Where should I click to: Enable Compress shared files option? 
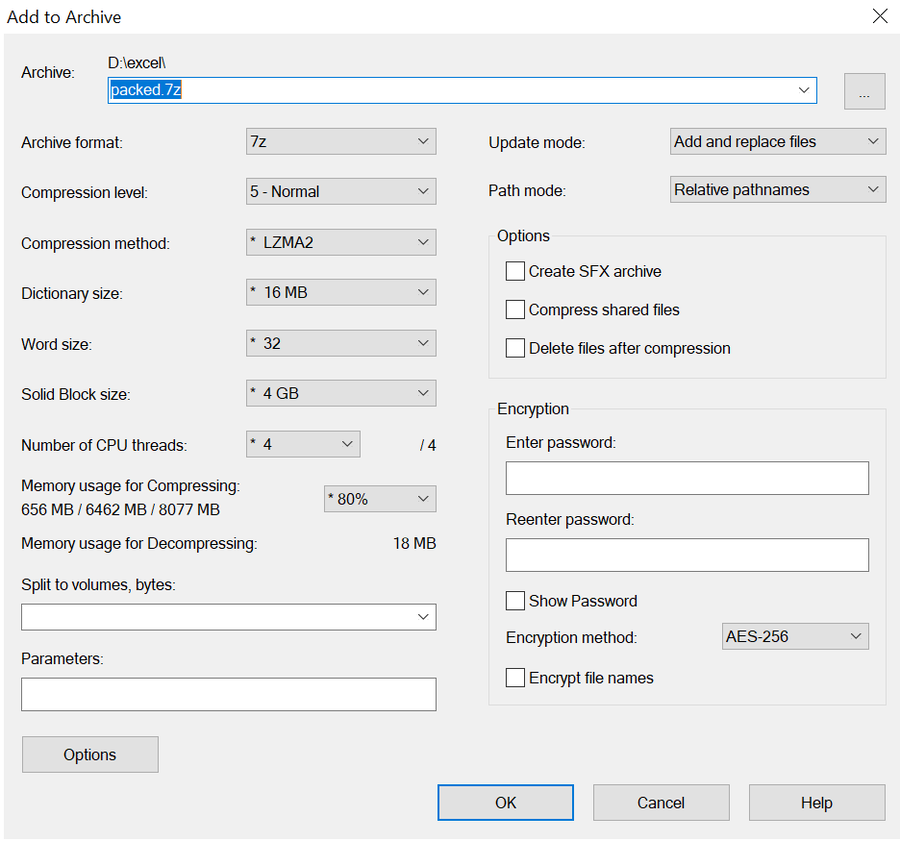515,309
